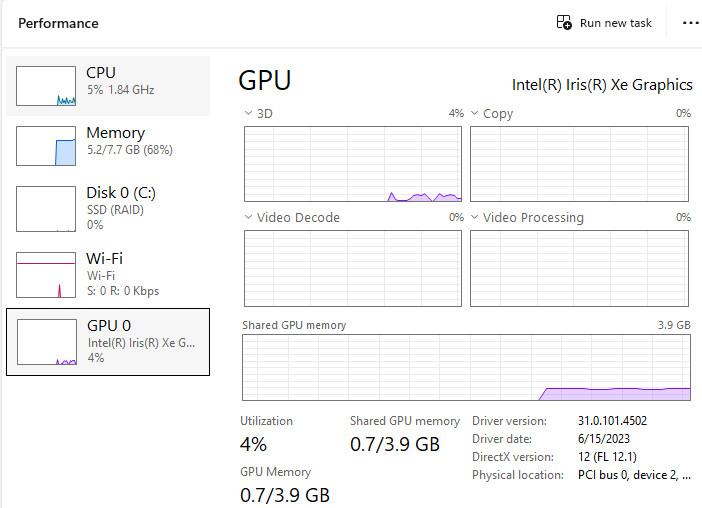Click the large GPU heading
Viewport: 702px width, 508px height.
coord(265,81)
